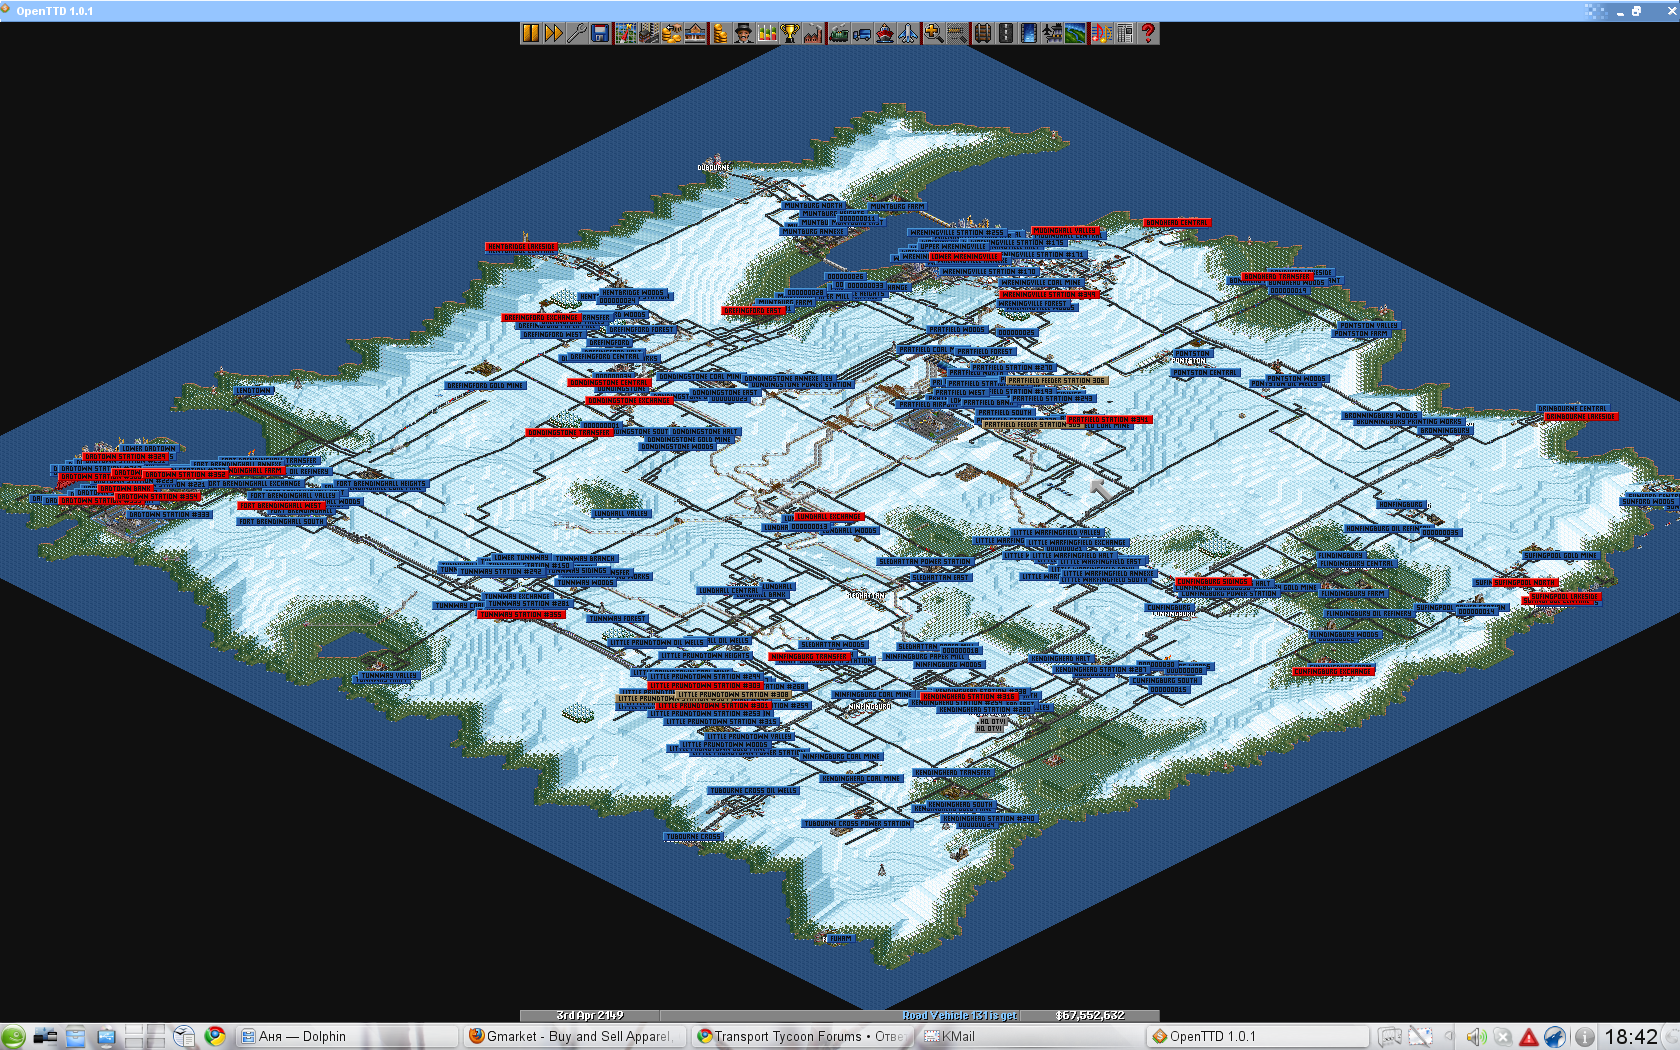
Task: Open the save game floppy disk menu
Action: point(600,33)
